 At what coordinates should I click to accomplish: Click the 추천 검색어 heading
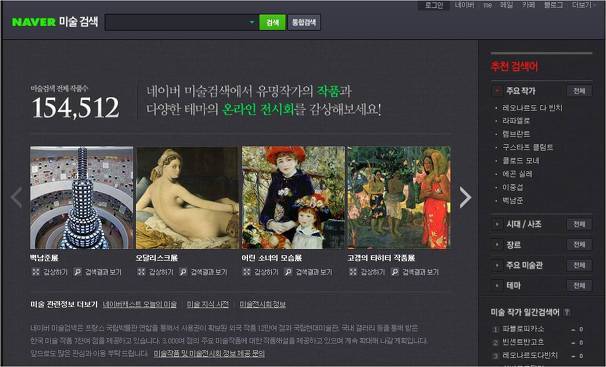pos(514,66)
